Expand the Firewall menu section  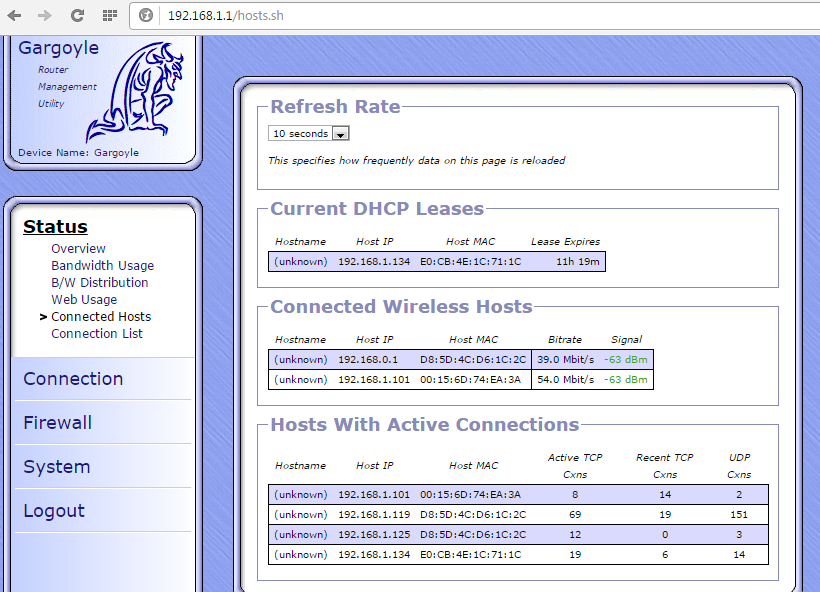point(57,423)
